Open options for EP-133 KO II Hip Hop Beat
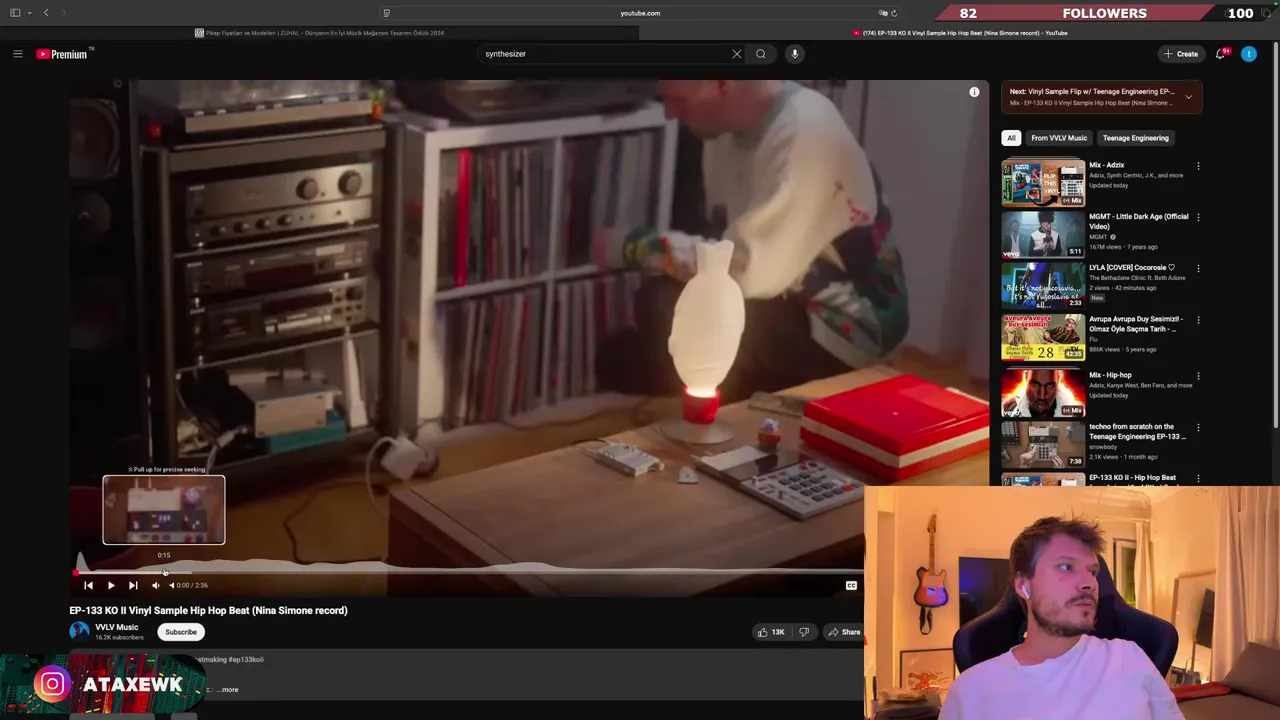Screen dimensions: 1280x720 [x=1198, y=478]
